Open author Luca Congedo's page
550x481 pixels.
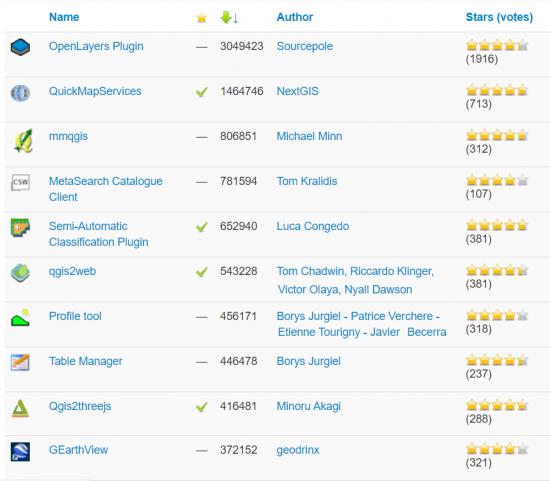click(313, 226)
